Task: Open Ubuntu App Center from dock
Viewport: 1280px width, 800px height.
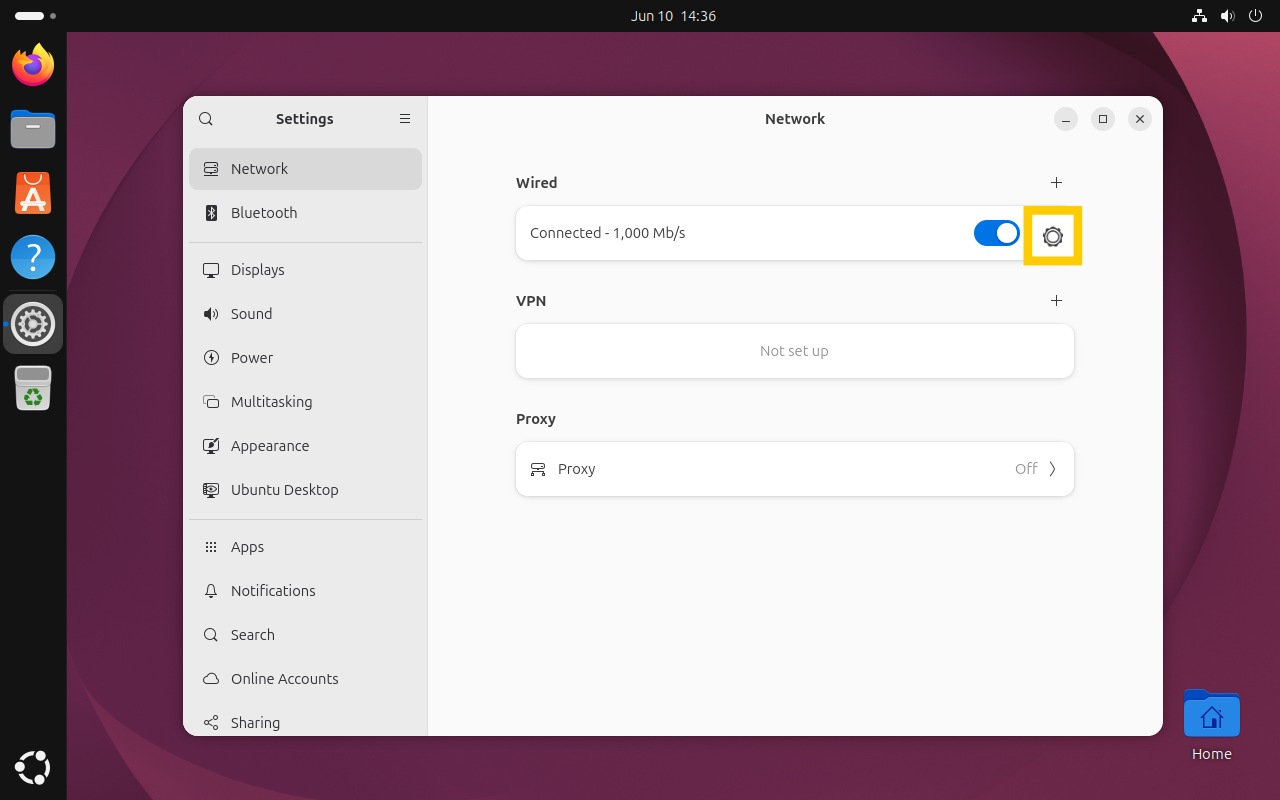Action: point(33,193)
